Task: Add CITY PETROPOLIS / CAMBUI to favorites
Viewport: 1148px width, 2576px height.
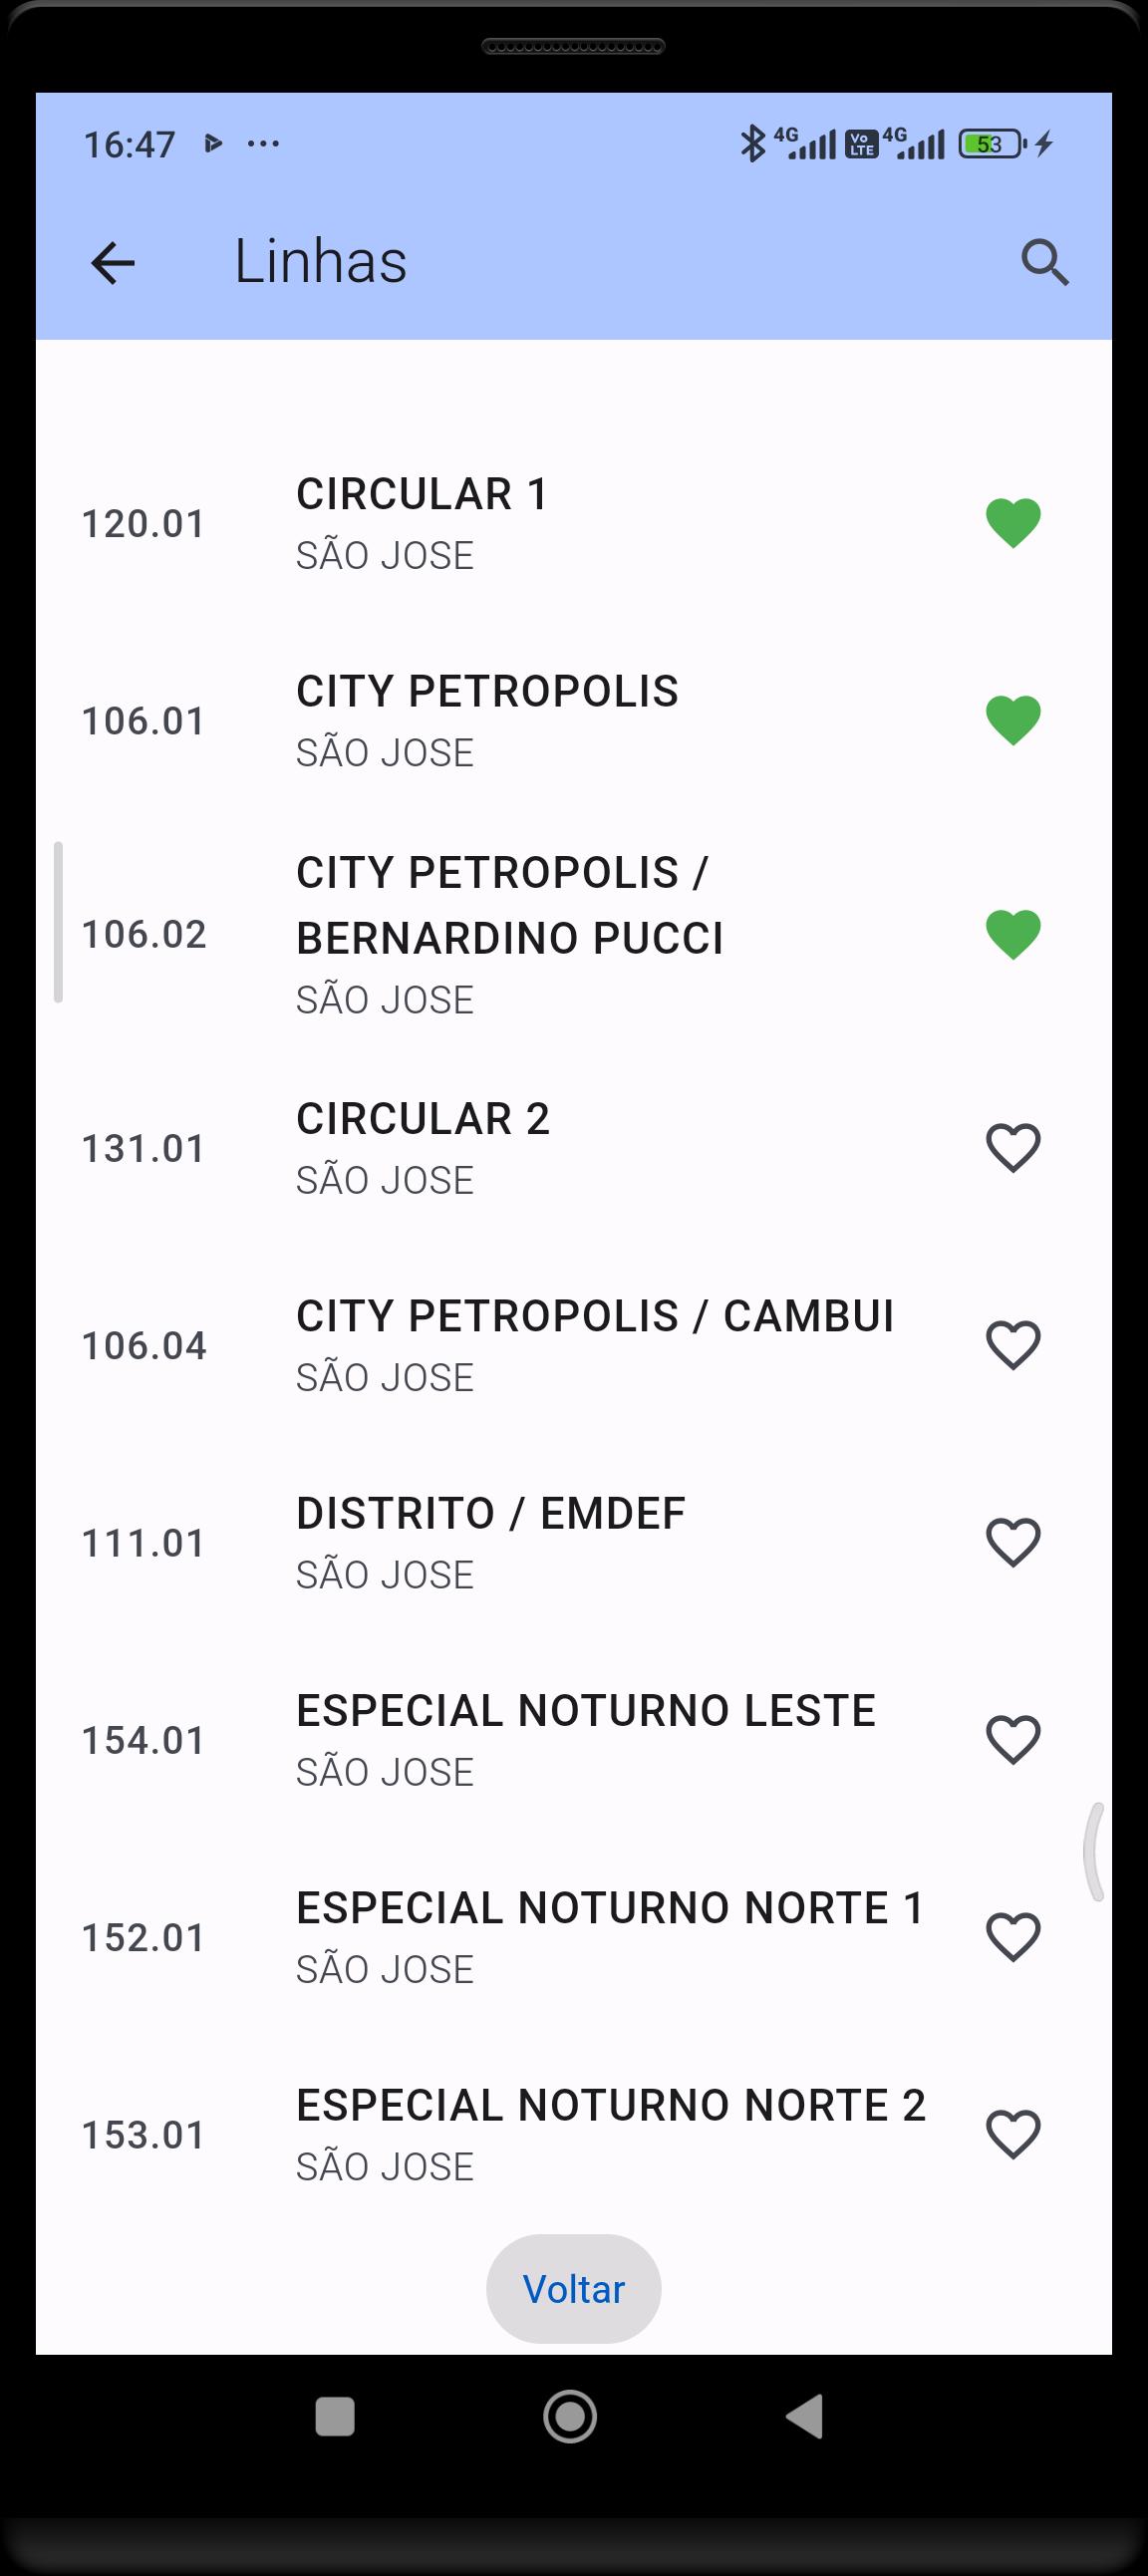Action: (1013, 1345)
